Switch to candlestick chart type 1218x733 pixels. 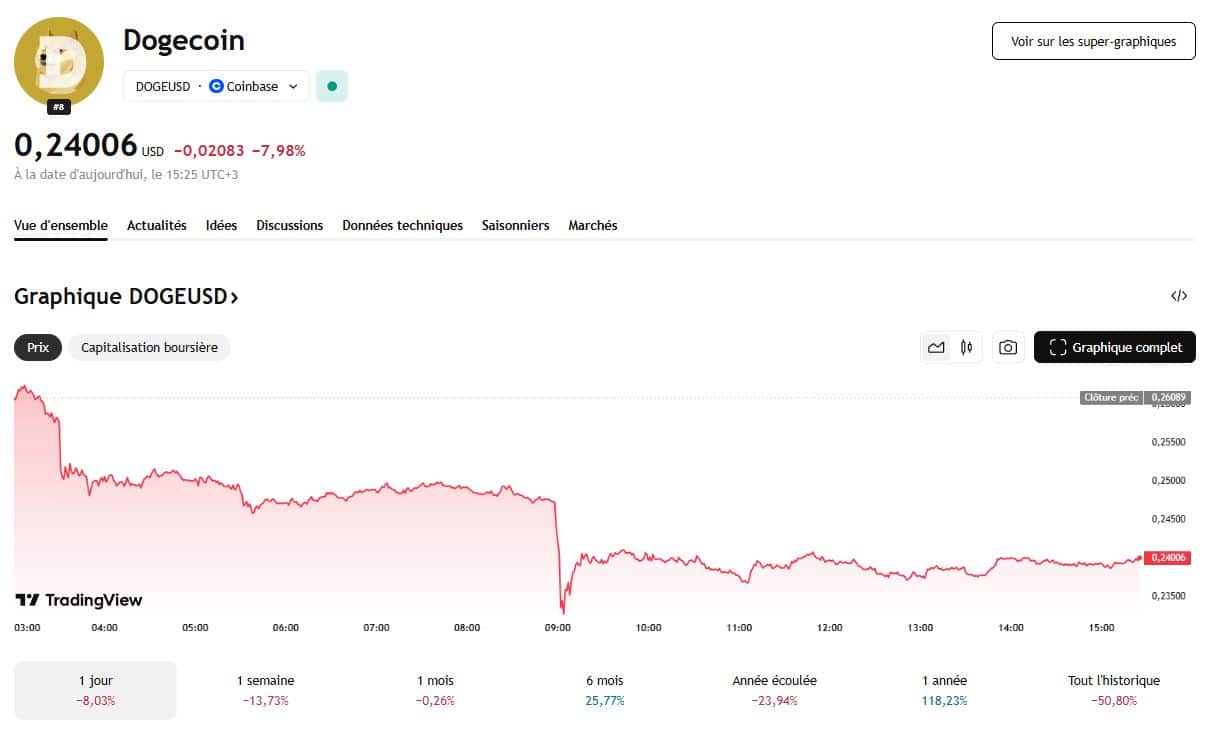[x=966, y=347]
